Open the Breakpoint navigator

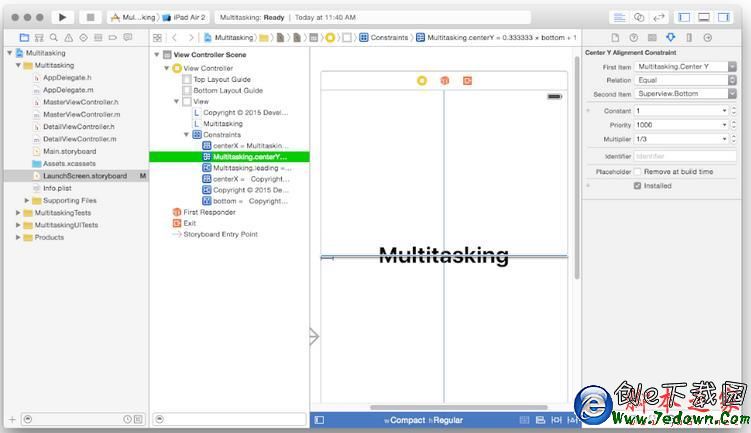pyautogui.click(x=113, y=37)
